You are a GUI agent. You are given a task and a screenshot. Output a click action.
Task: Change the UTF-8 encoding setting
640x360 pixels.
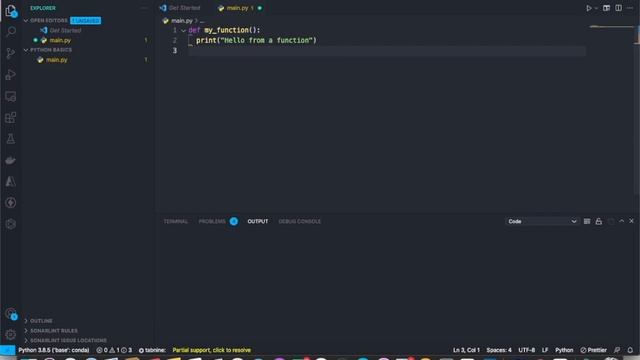(527, 350)
